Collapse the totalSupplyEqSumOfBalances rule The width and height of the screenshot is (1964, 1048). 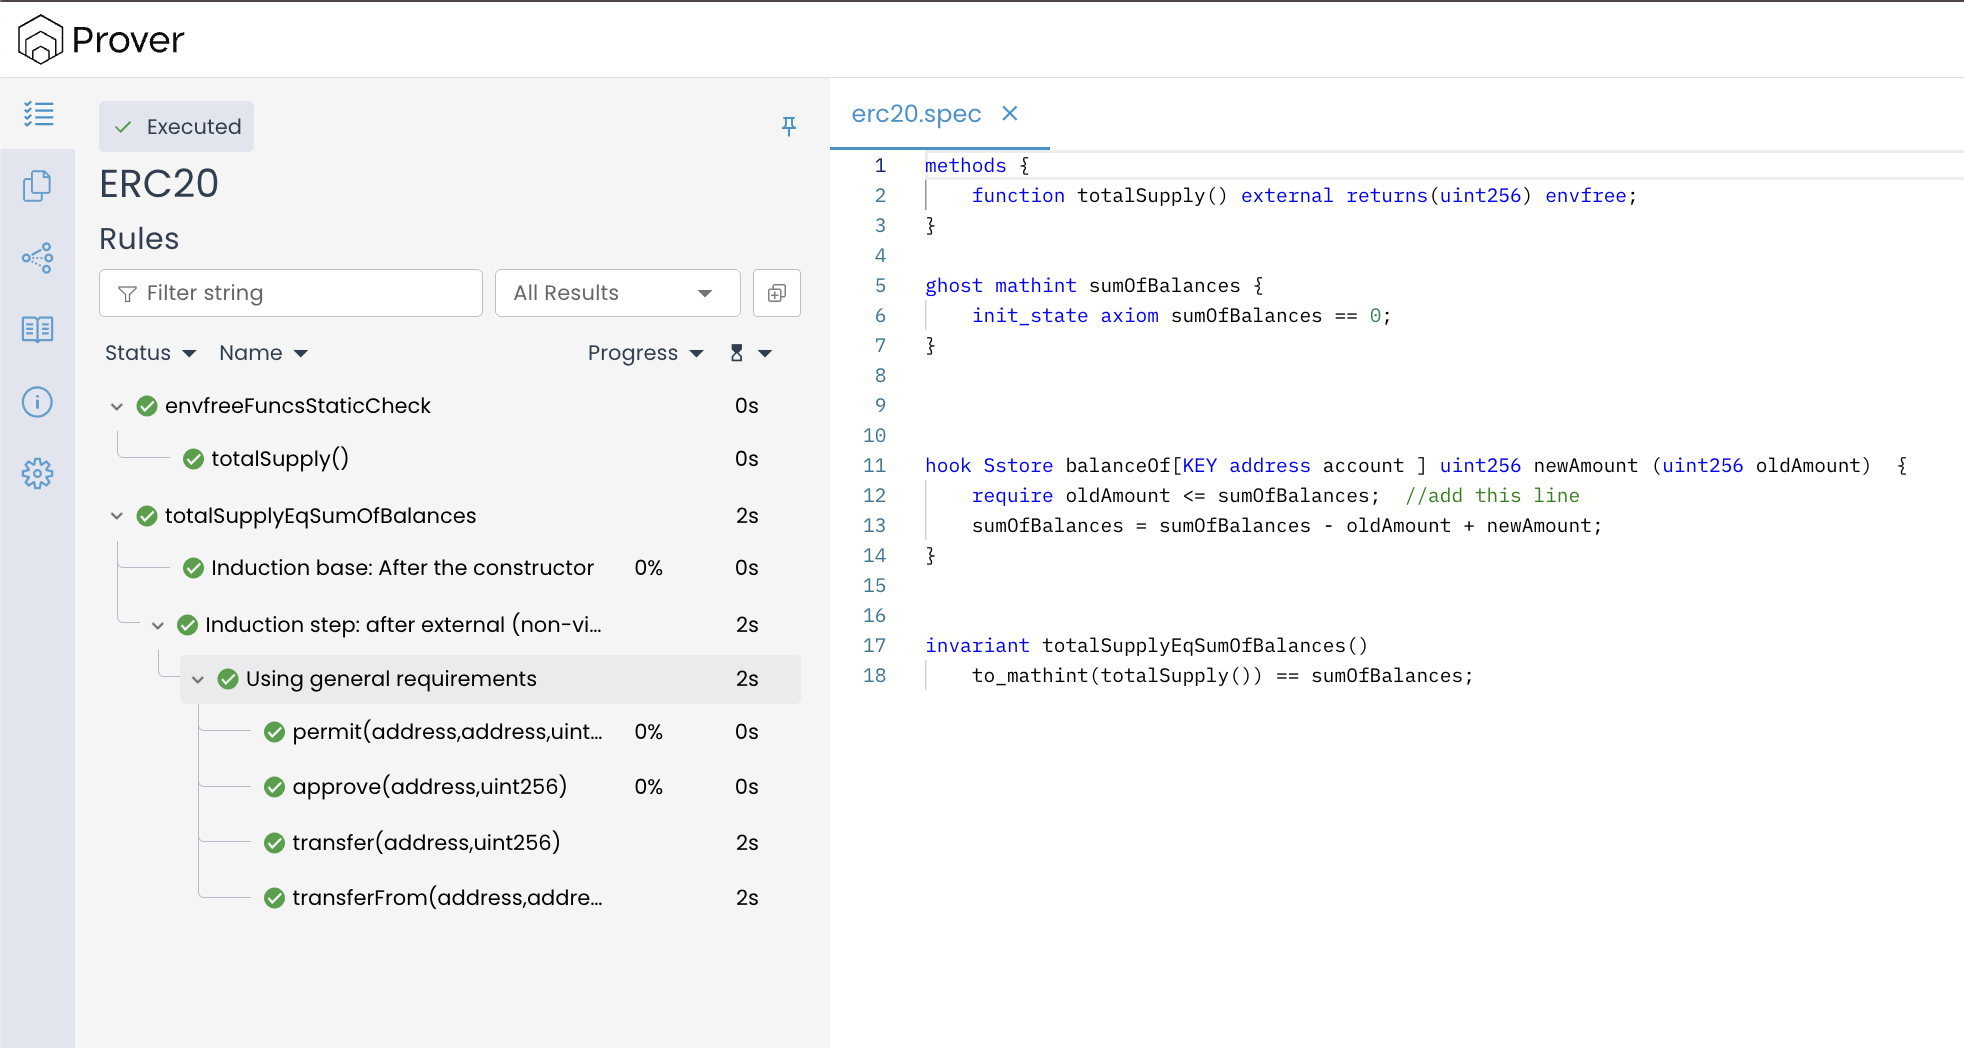(117, 516)
